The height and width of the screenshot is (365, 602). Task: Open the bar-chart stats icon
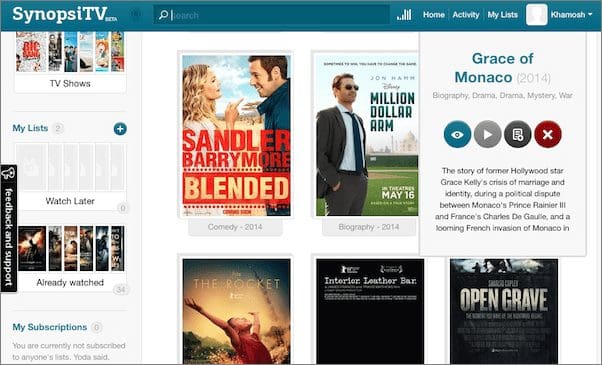pos(404,15)
